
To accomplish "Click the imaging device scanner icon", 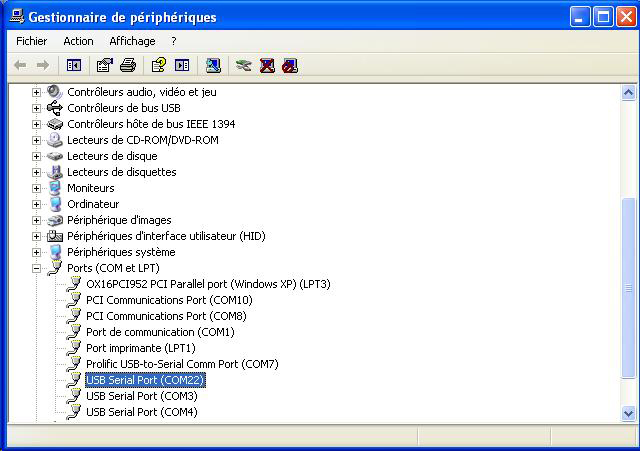I will click(x=55, y=220).
